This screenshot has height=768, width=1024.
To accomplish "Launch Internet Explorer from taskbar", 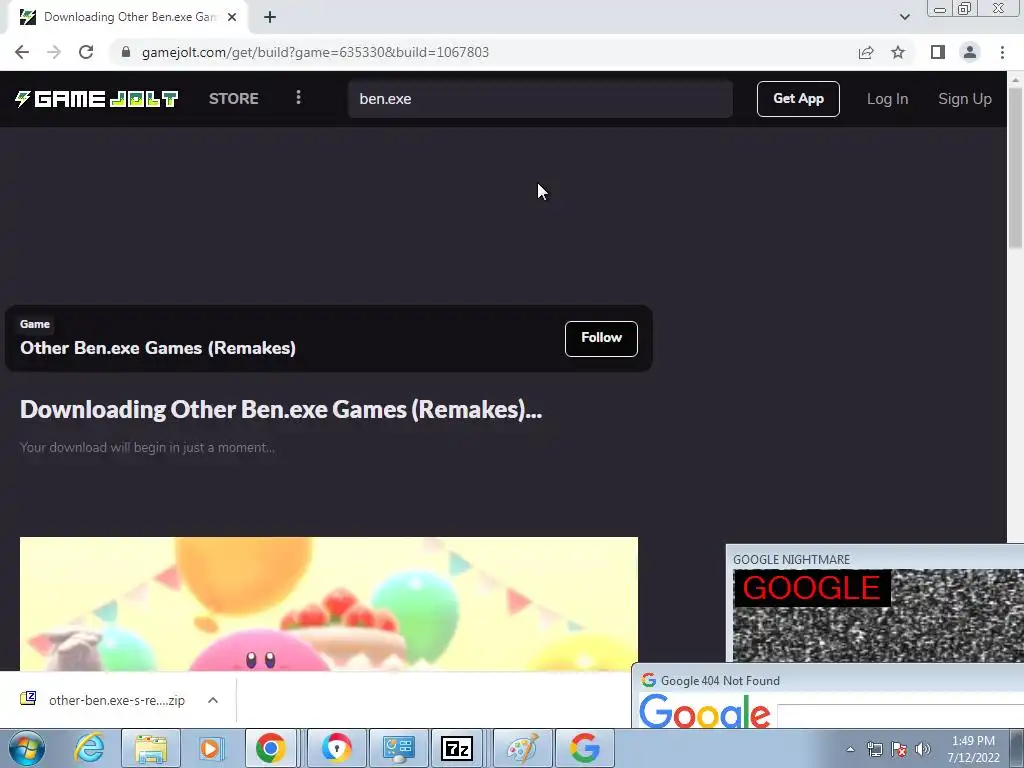I will (x=89, y=748).
